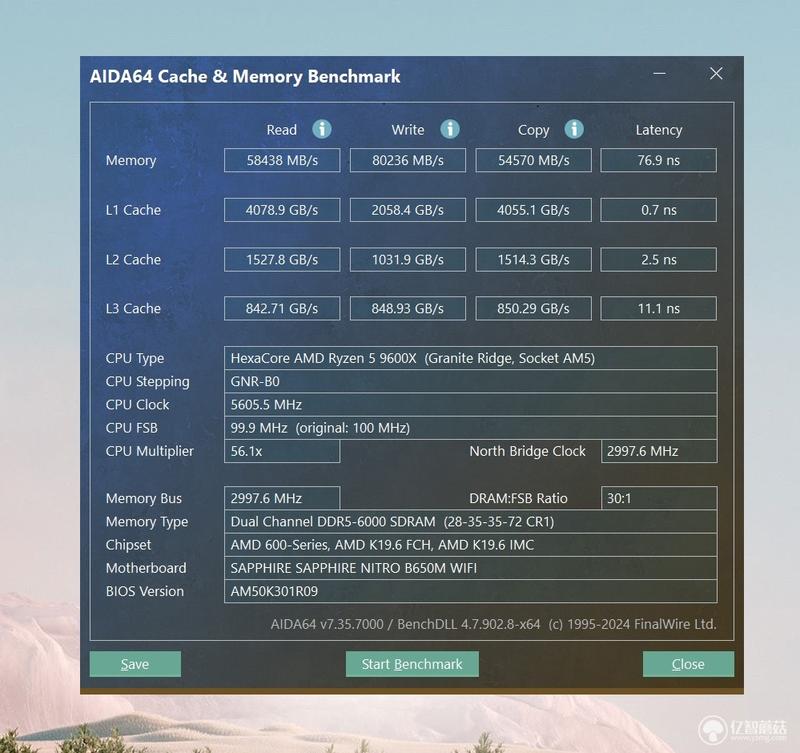
Task: Click the L1 Cache row label
Action: pos(133,210)
